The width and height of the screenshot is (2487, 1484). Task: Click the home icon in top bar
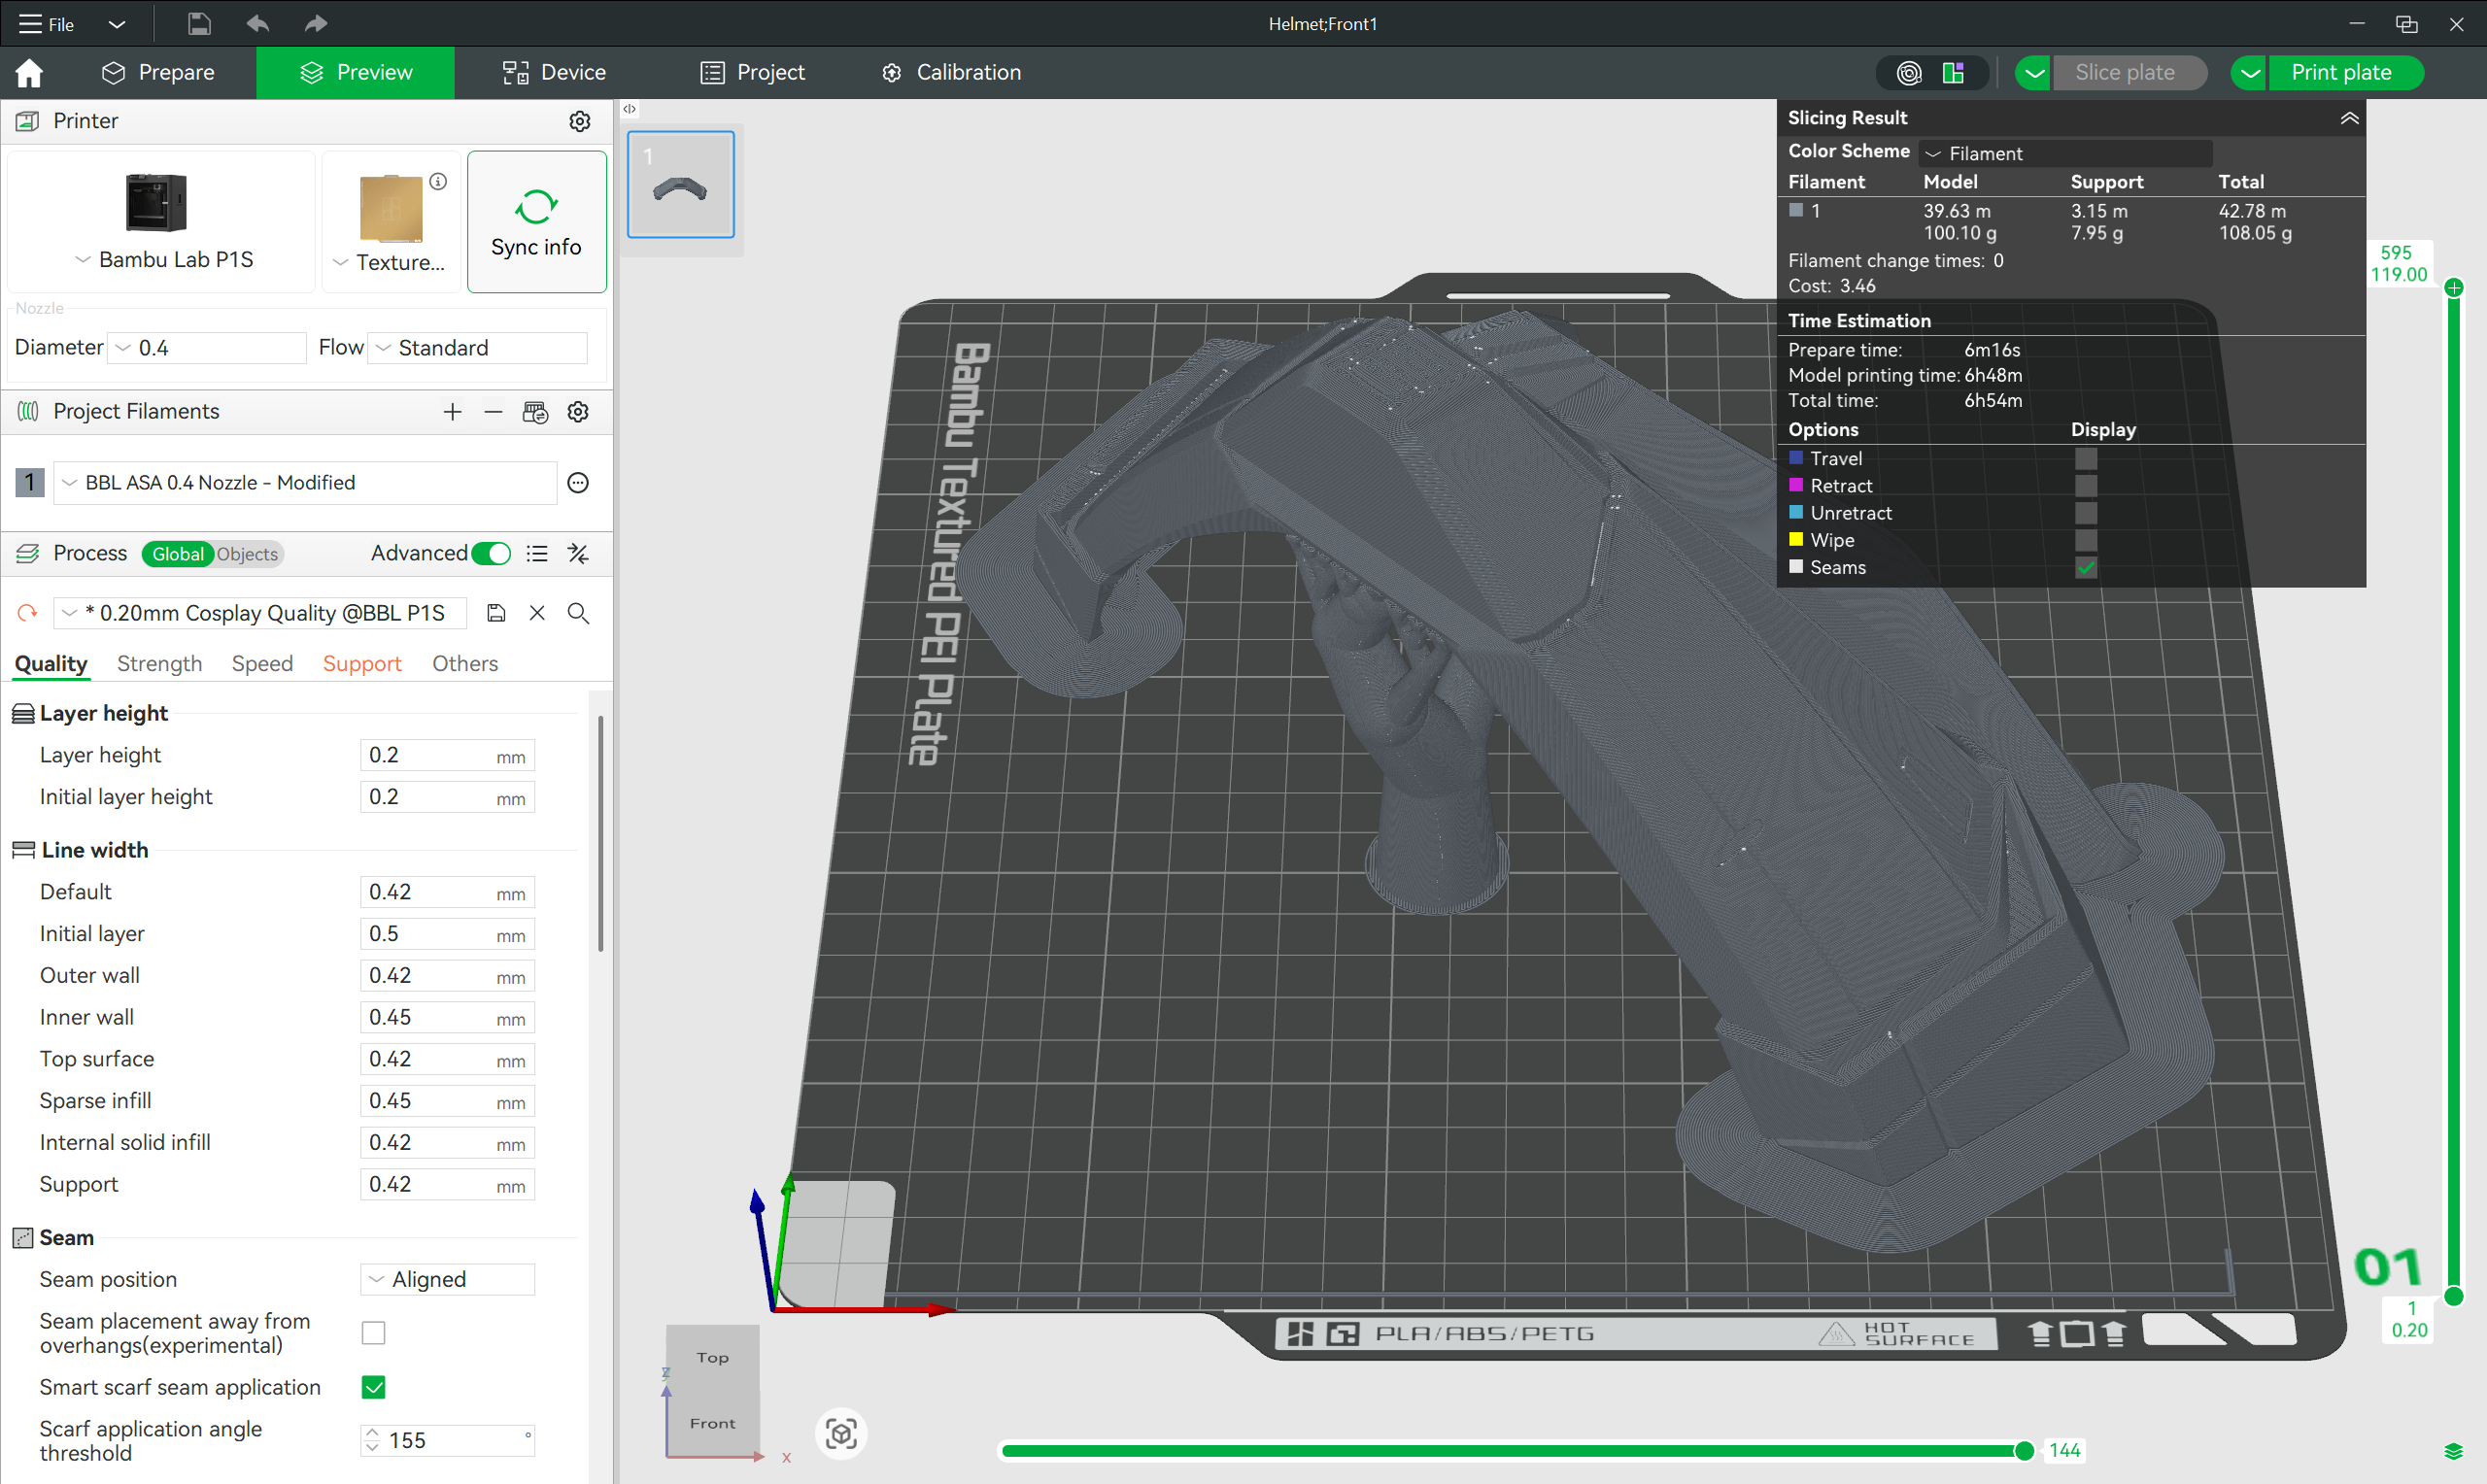[x=29, y=72]
